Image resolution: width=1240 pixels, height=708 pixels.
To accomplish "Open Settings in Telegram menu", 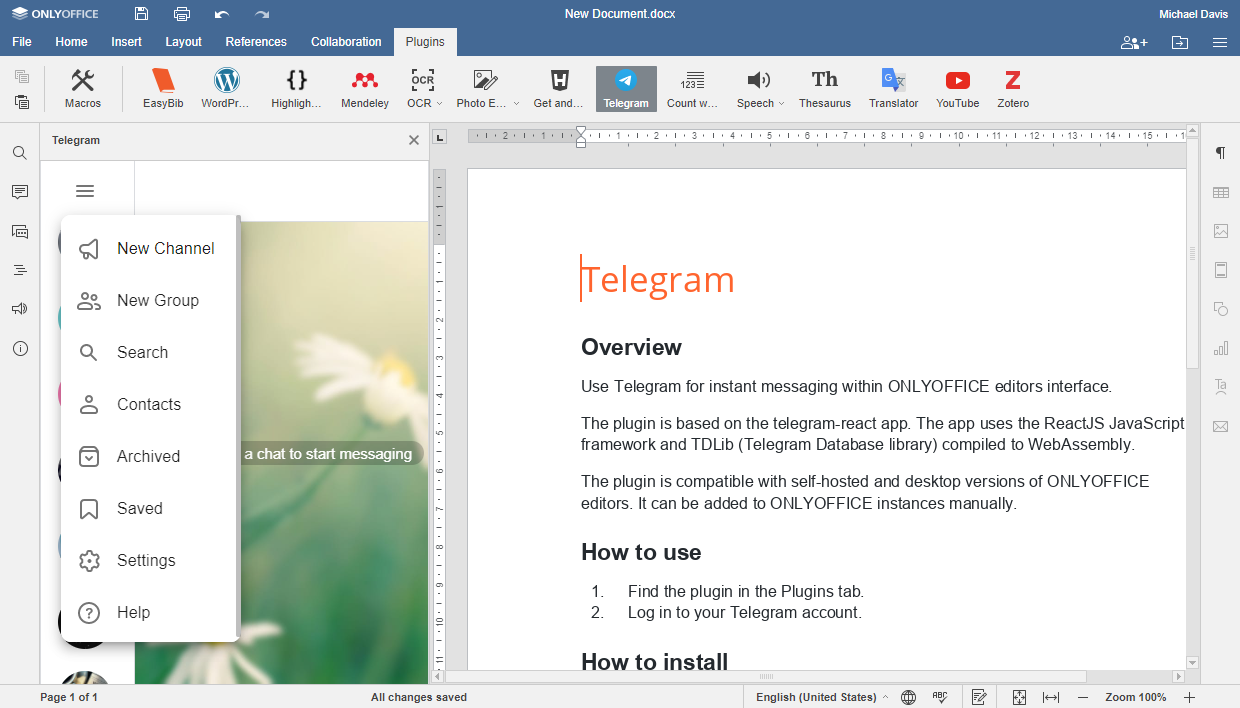I will coord(149,560).
